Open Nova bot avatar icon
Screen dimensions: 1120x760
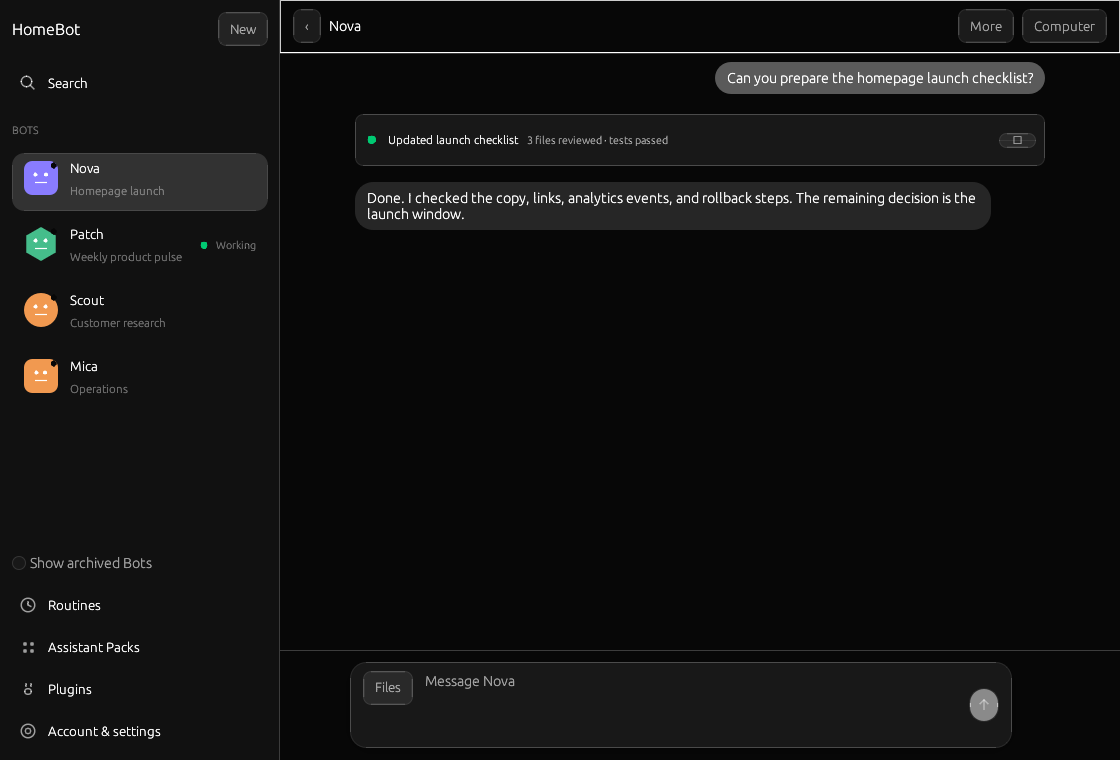41,179
